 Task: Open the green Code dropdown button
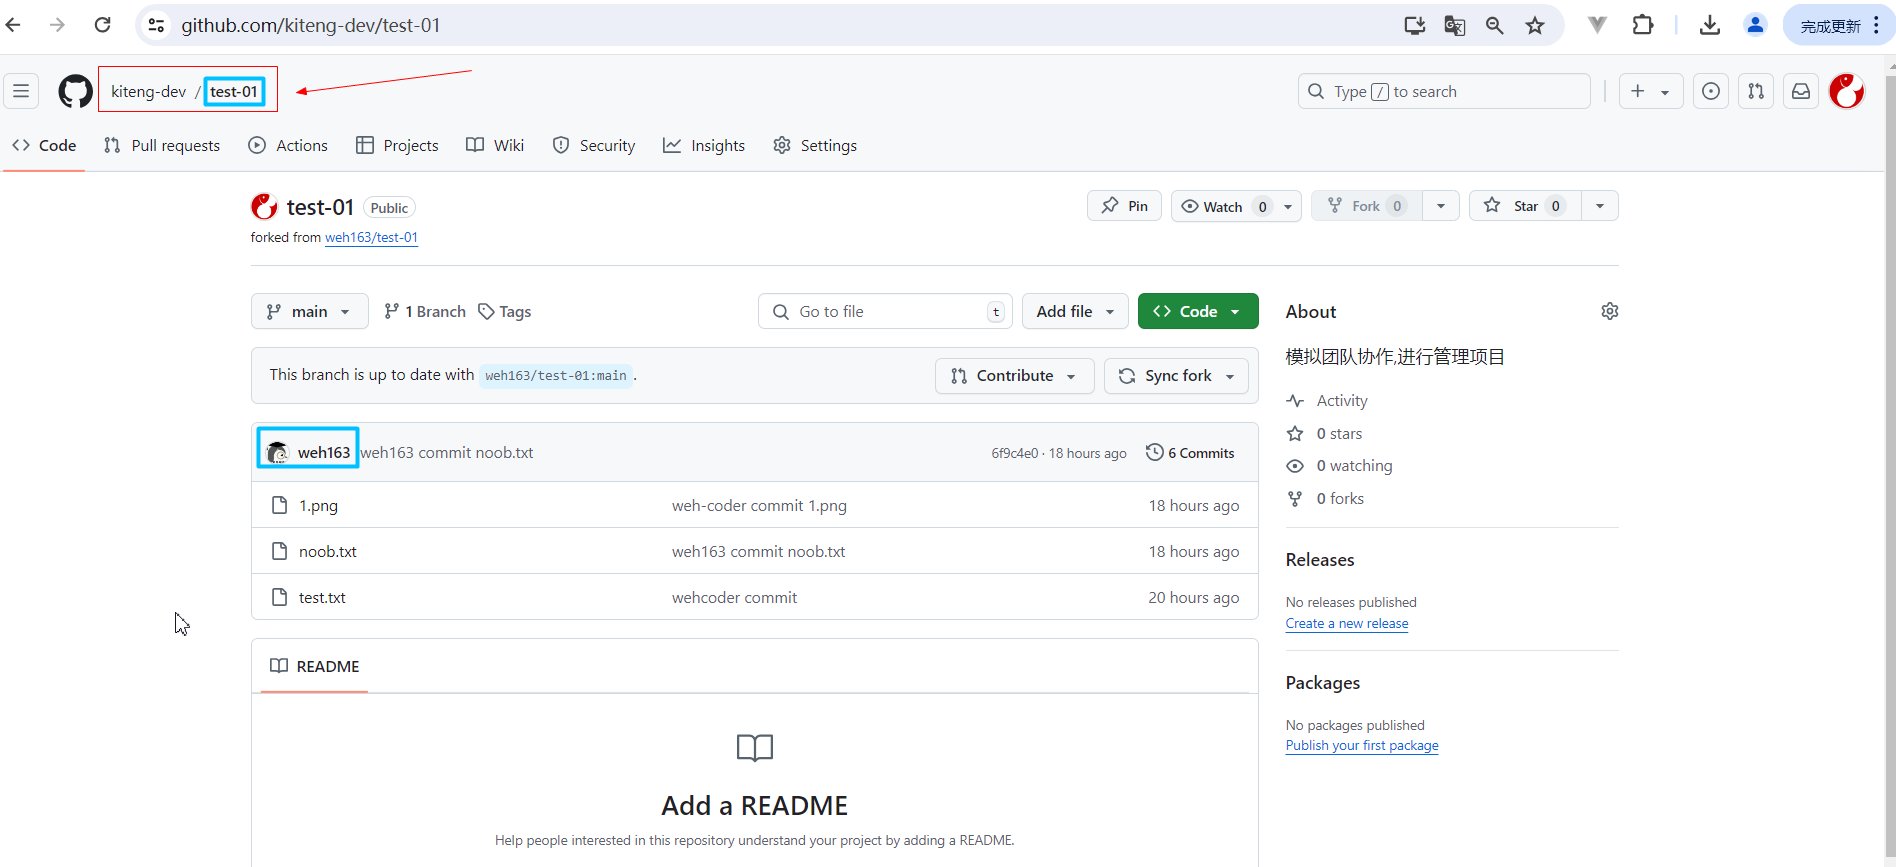(1197, 311)
